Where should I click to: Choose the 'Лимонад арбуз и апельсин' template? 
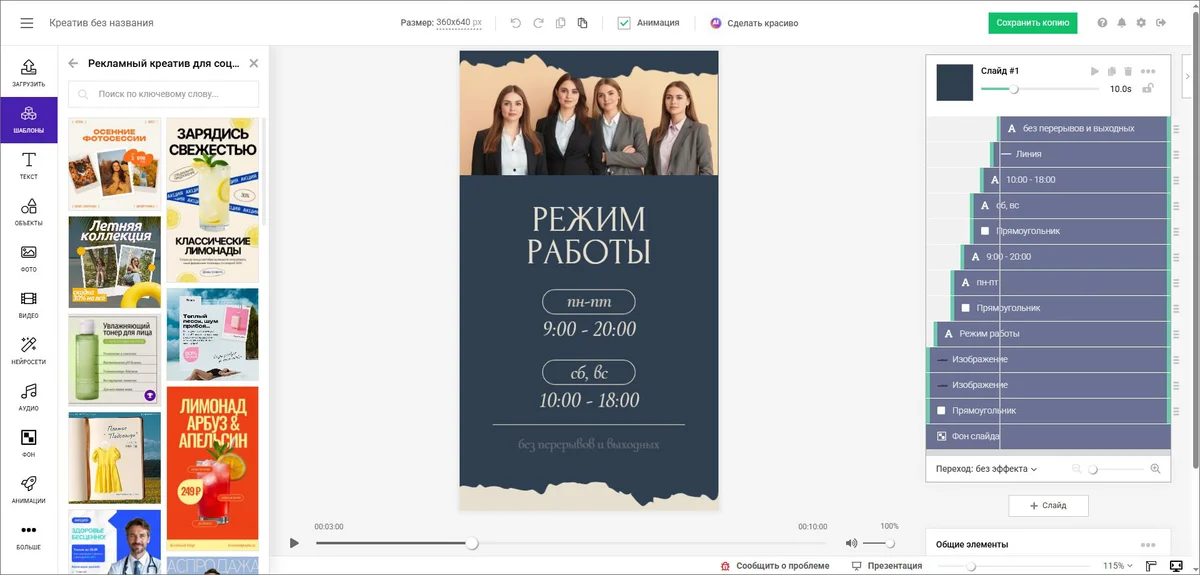click(212, 468)
